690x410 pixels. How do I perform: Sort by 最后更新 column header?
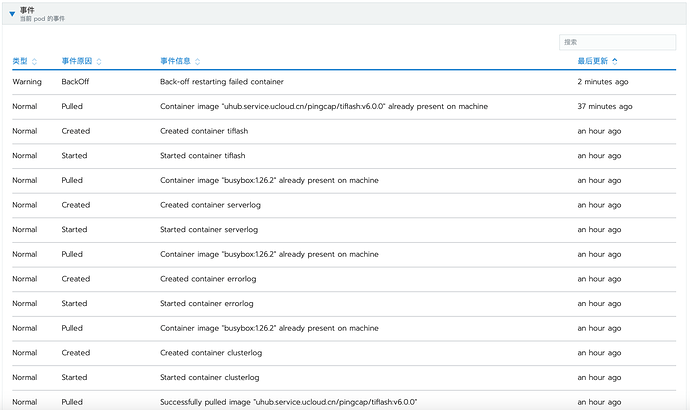click(x=592, y=61)
